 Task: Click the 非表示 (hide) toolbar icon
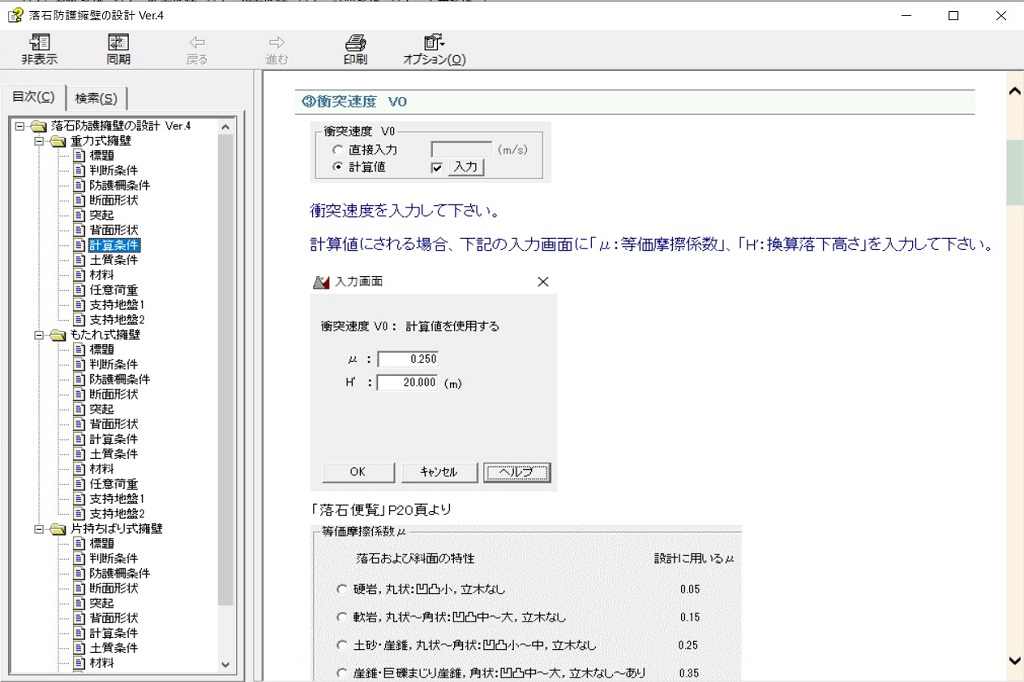pyautogui.click(x=39, y=43)
